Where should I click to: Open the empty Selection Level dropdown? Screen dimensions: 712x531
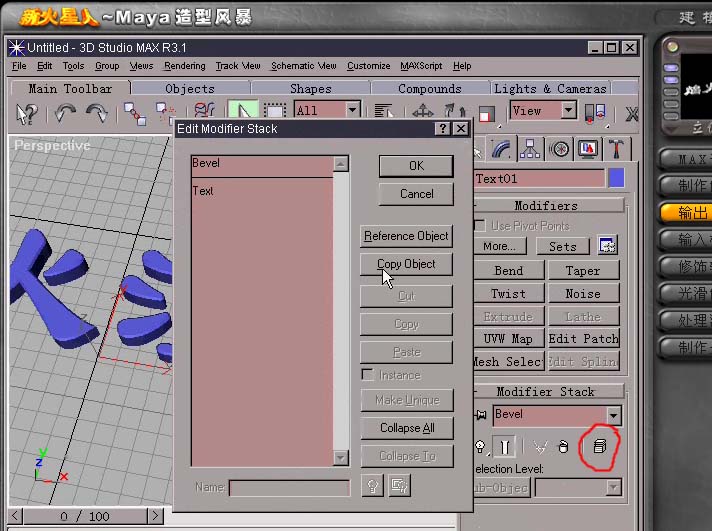613,488
